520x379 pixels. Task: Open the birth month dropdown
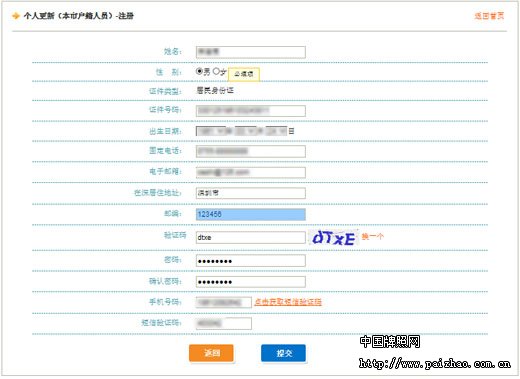246,131
